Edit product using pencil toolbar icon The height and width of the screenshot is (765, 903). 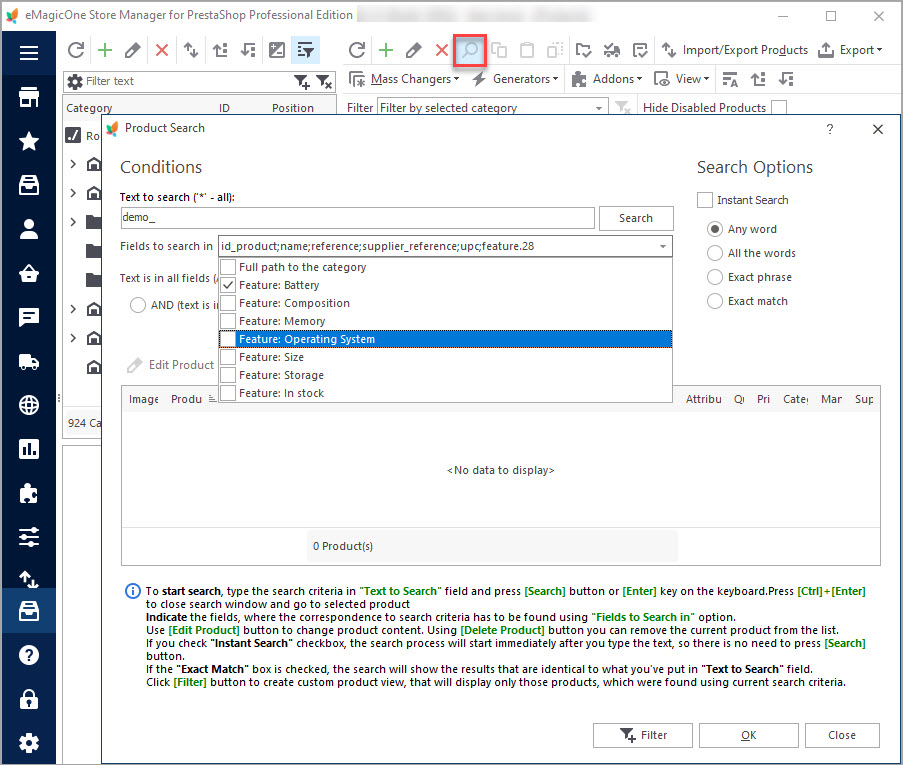tap(413, 51)
